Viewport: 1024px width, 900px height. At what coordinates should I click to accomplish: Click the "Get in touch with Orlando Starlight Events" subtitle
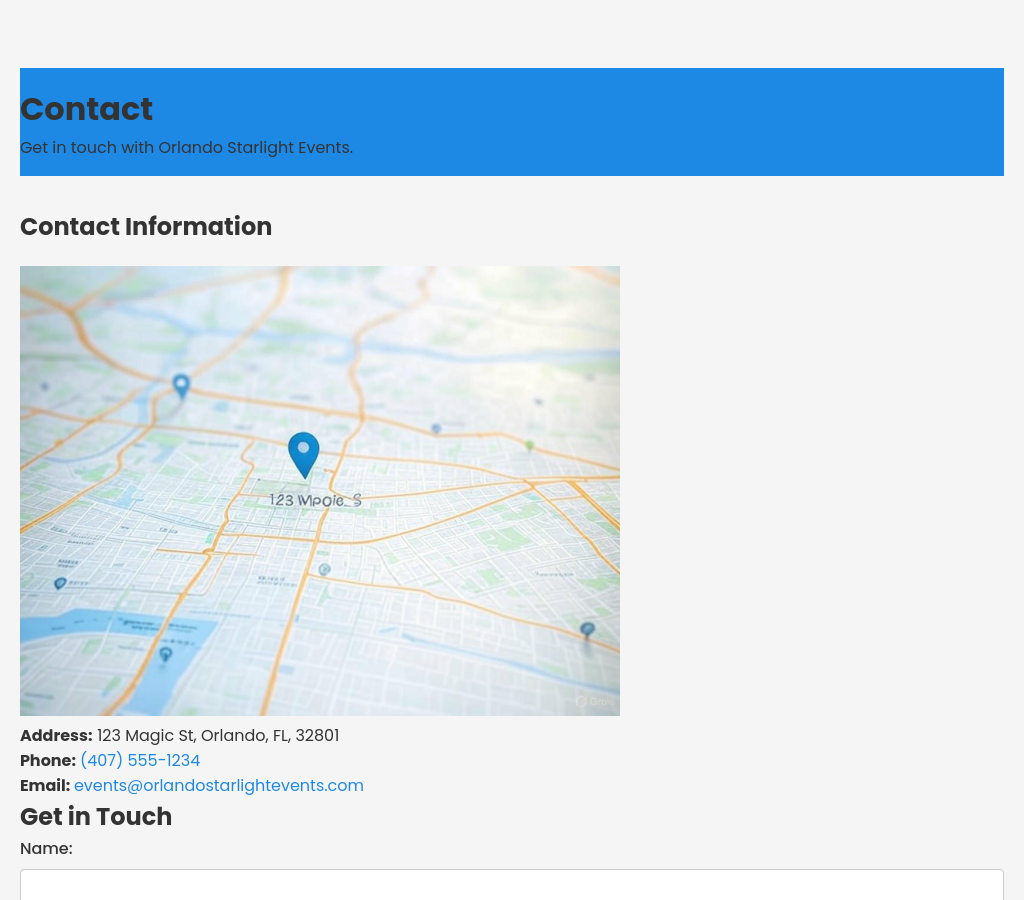(186, 148)
